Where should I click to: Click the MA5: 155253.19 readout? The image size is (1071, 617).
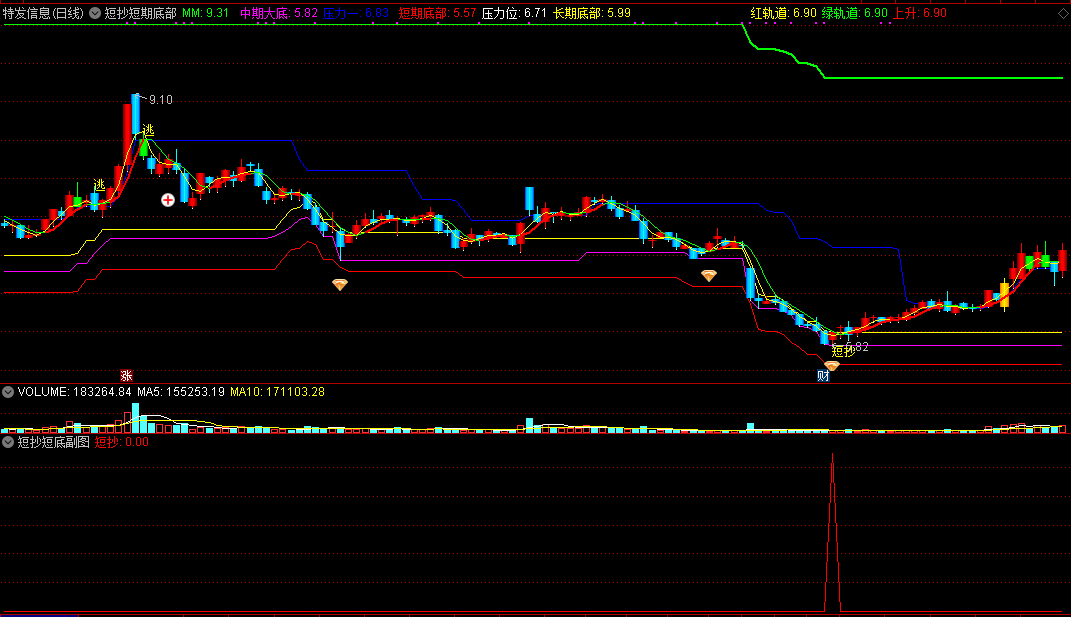coord(181,392)
